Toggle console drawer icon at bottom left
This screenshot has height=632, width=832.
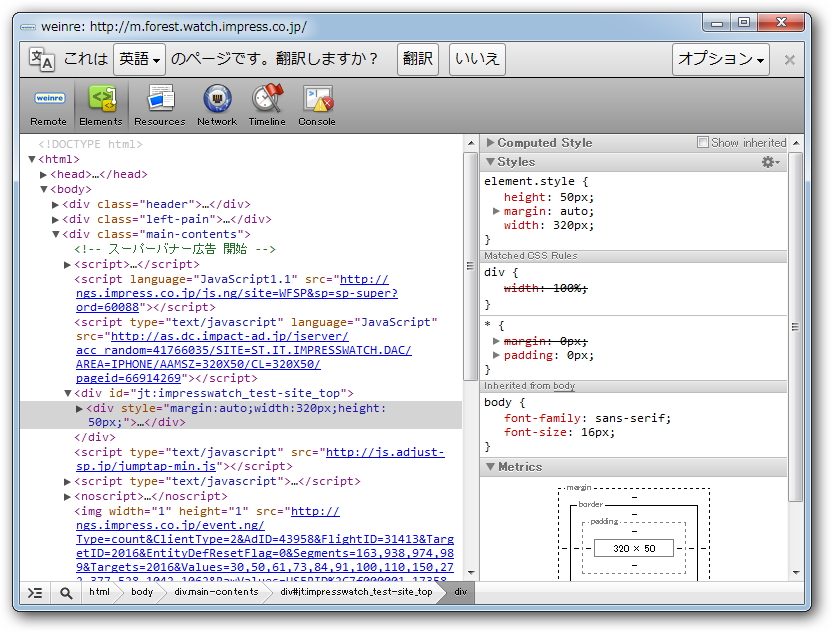[x=35, y=592]
